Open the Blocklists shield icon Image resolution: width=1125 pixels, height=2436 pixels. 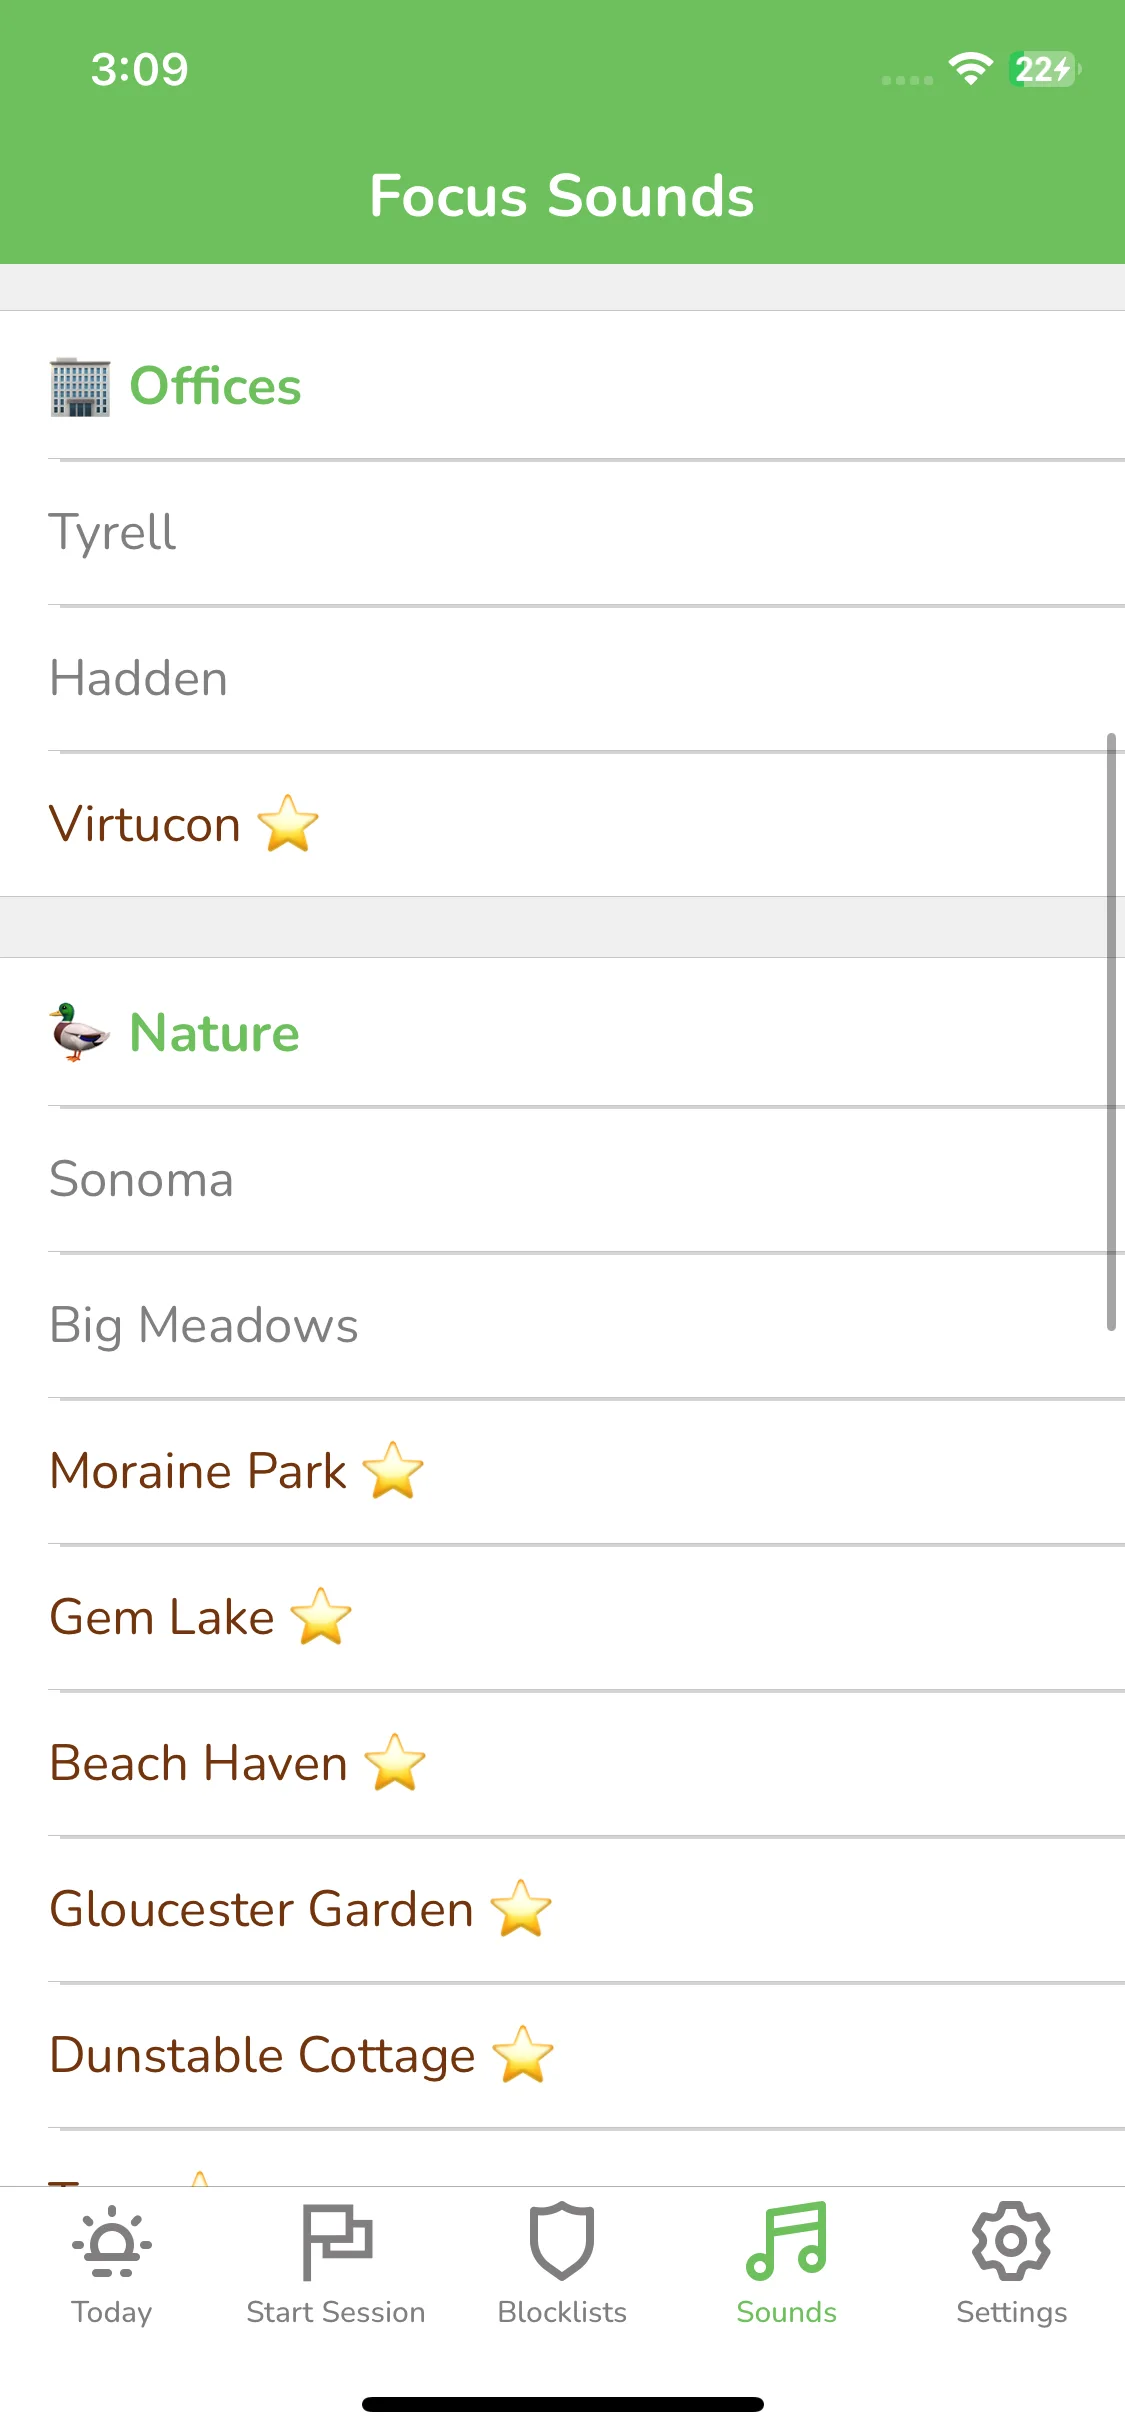(x=562, y=2241)
